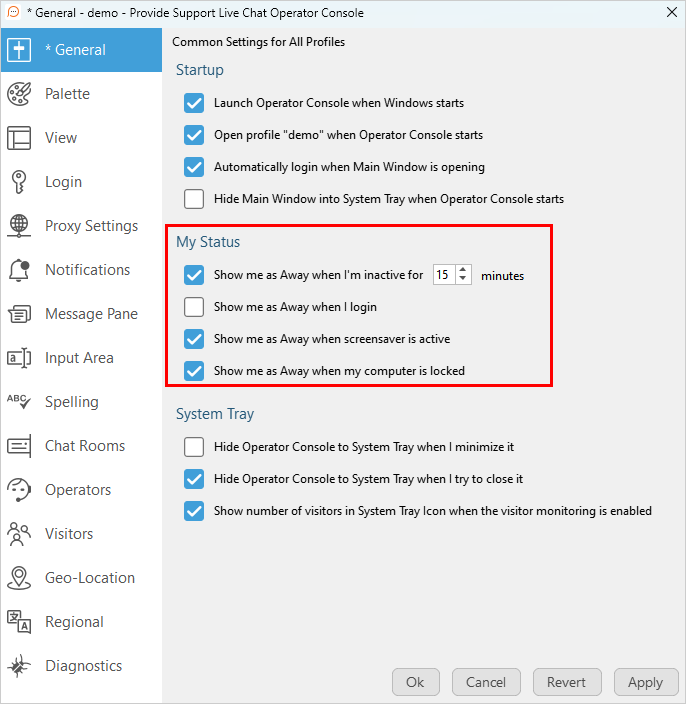Open the Palette settings icon
686x704 pixels.
pos(19,94)
